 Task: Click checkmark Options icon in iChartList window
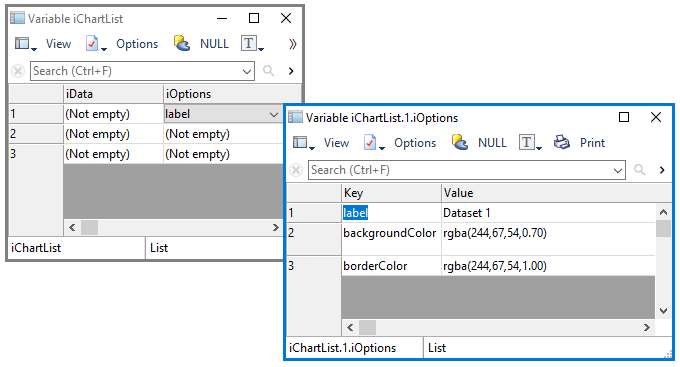coord(95,44)
